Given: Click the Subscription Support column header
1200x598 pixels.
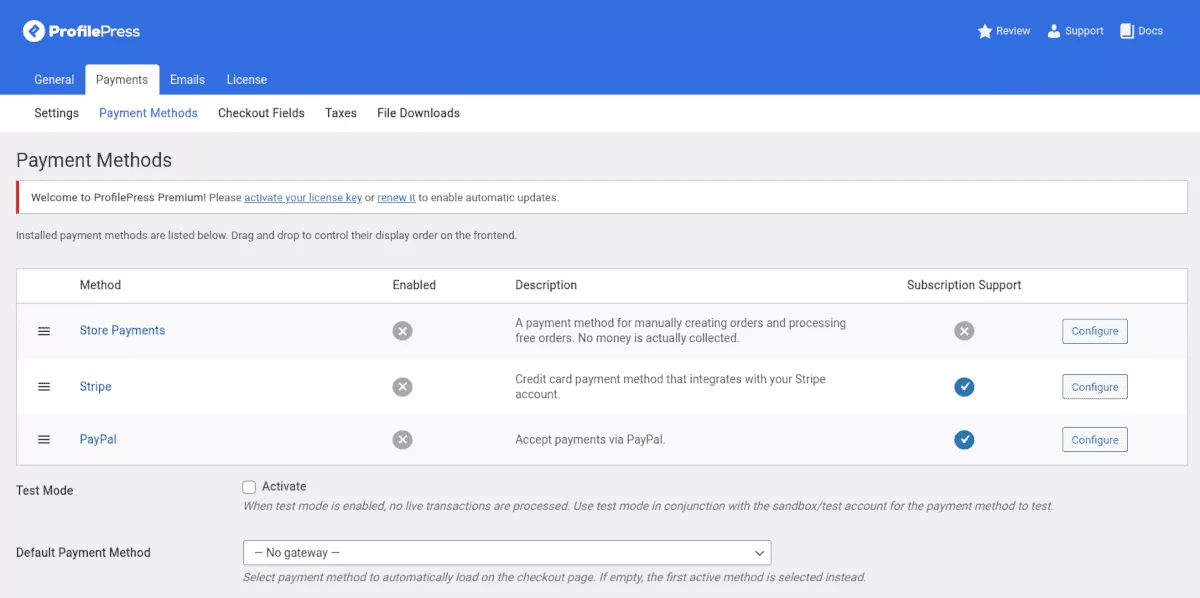Looking at the screenshot, I should point(964,285).
